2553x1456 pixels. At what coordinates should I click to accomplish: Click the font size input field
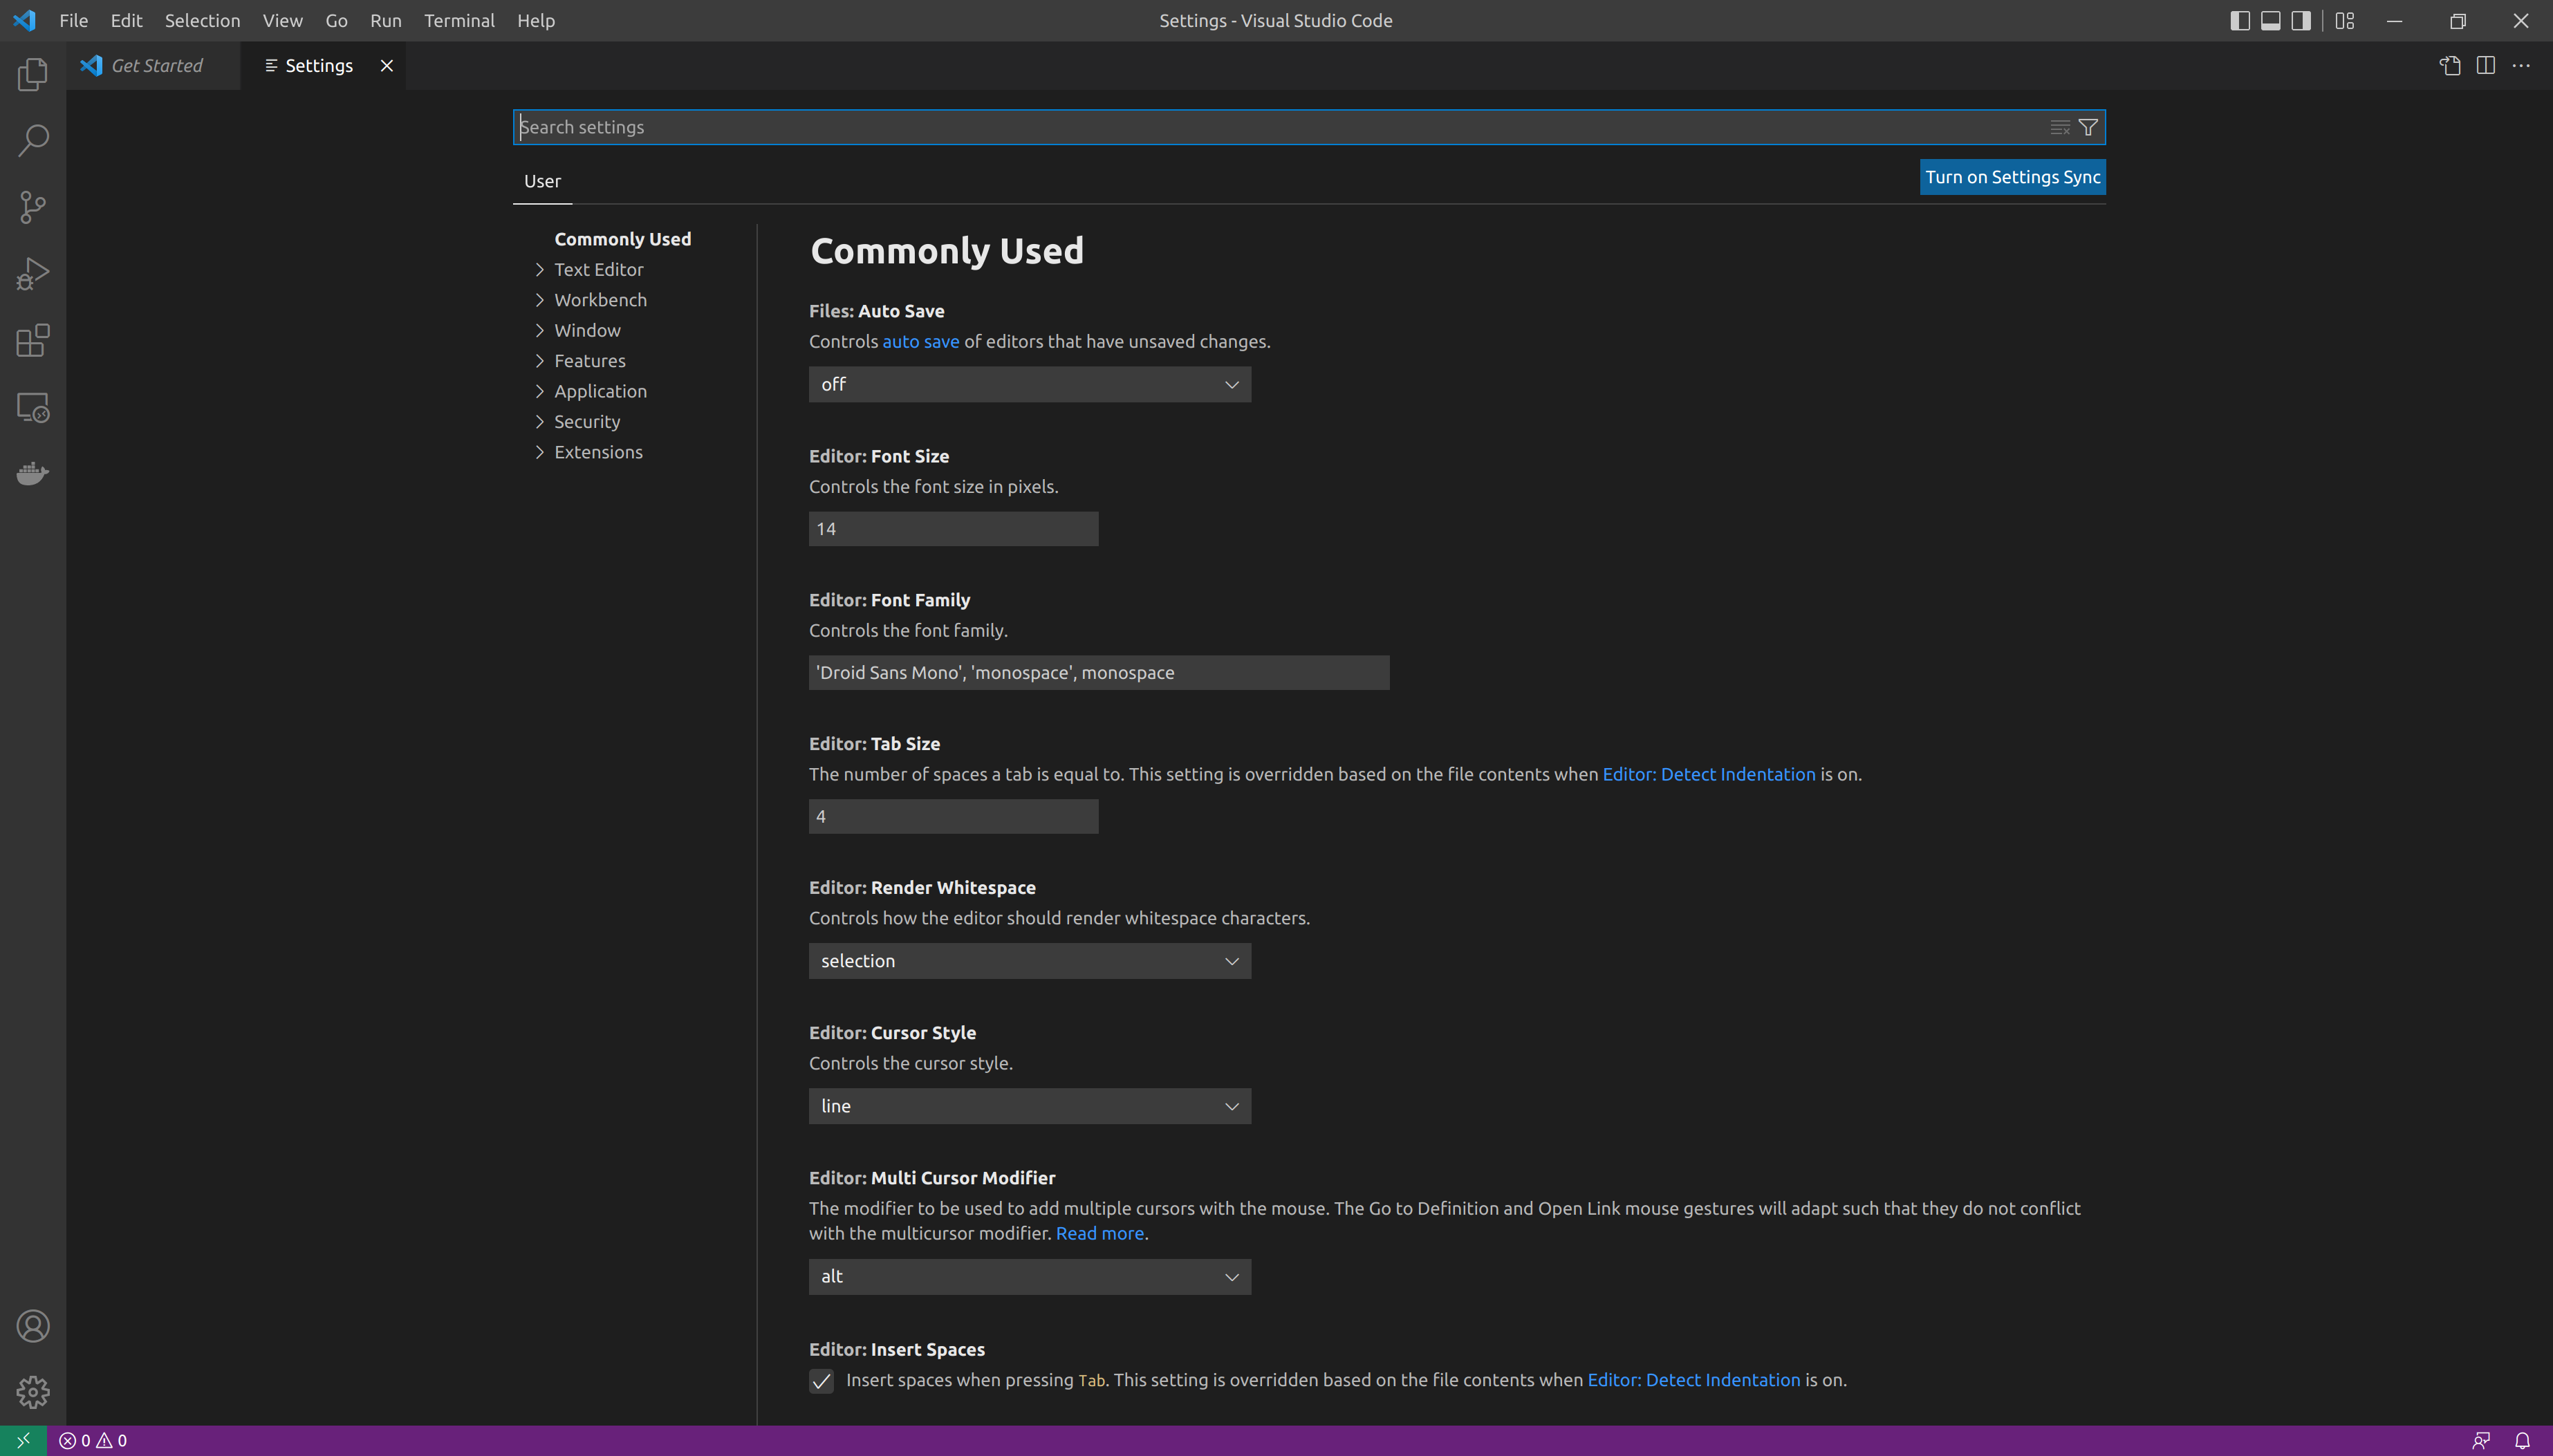[952, 528]
